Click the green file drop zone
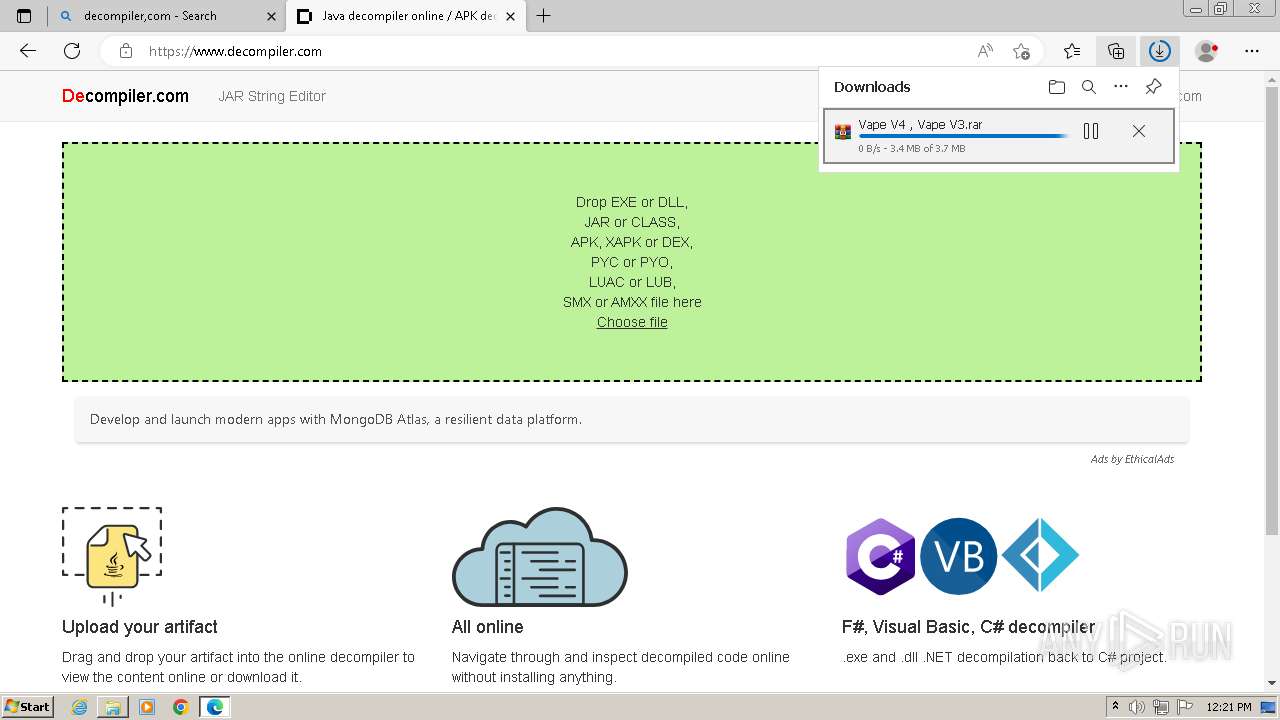The width and height of the screenshot is (1280, 720). (x=632, y=262)
